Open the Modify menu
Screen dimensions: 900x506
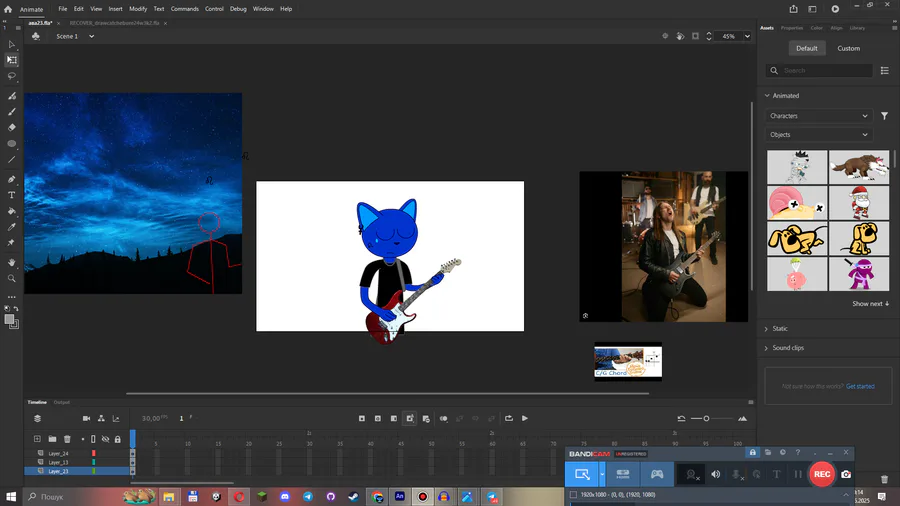pos(138,9)
